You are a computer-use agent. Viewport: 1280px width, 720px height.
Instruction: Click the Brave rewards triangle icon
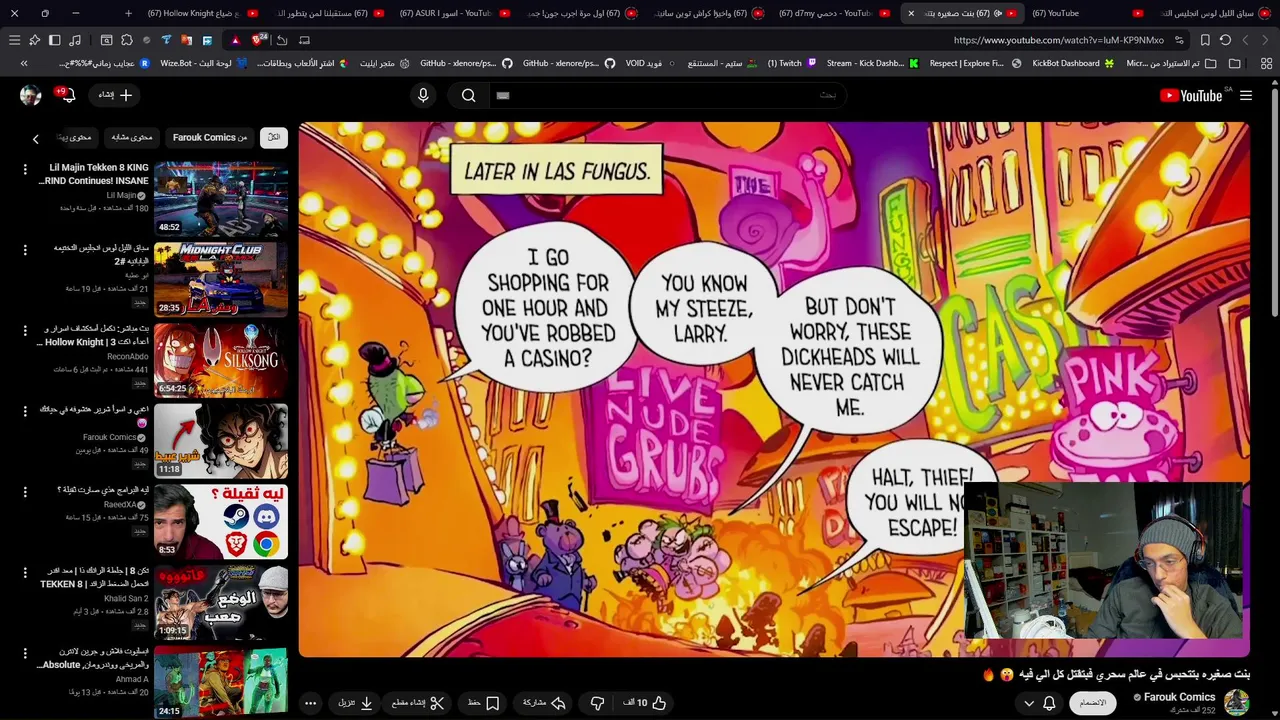point(235,40)
